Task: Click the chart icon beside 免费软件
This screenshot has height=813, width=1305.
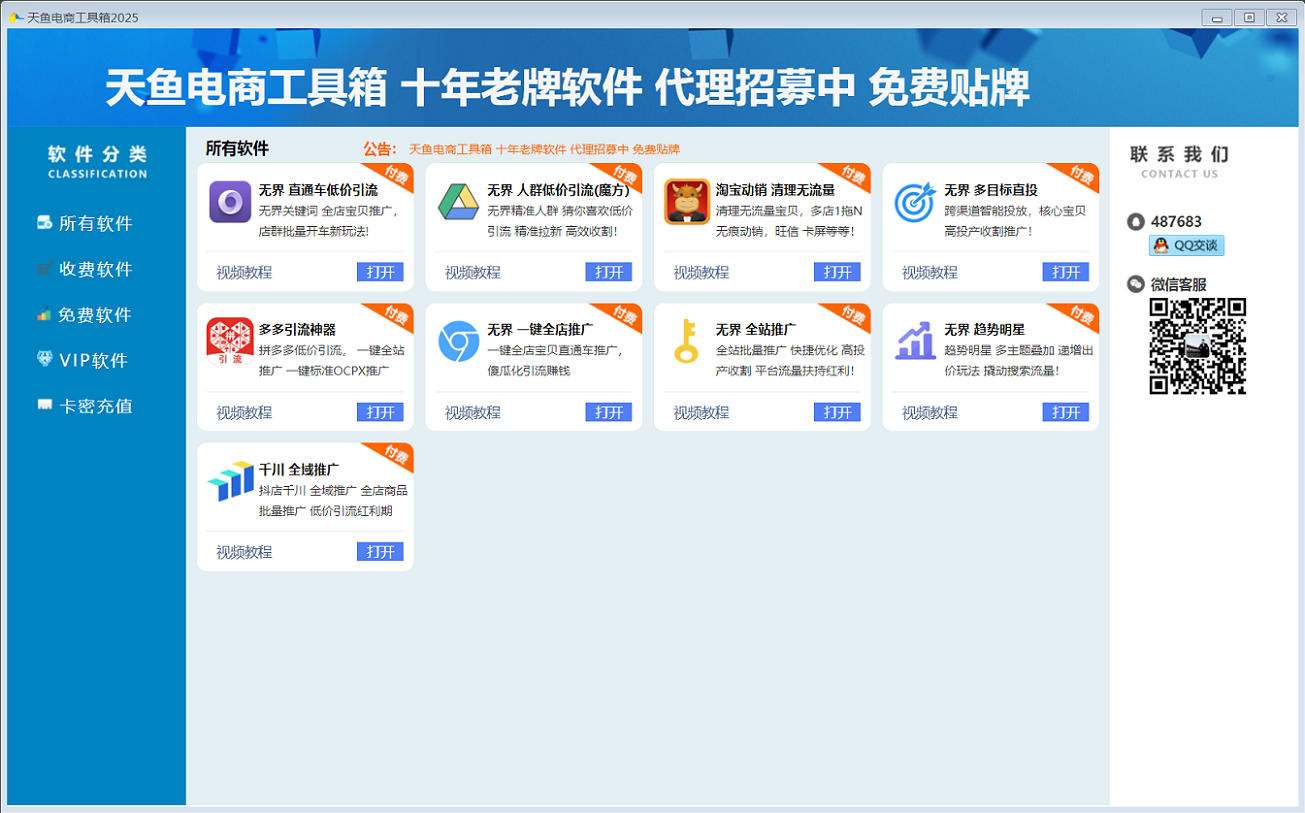Action: 44,315
